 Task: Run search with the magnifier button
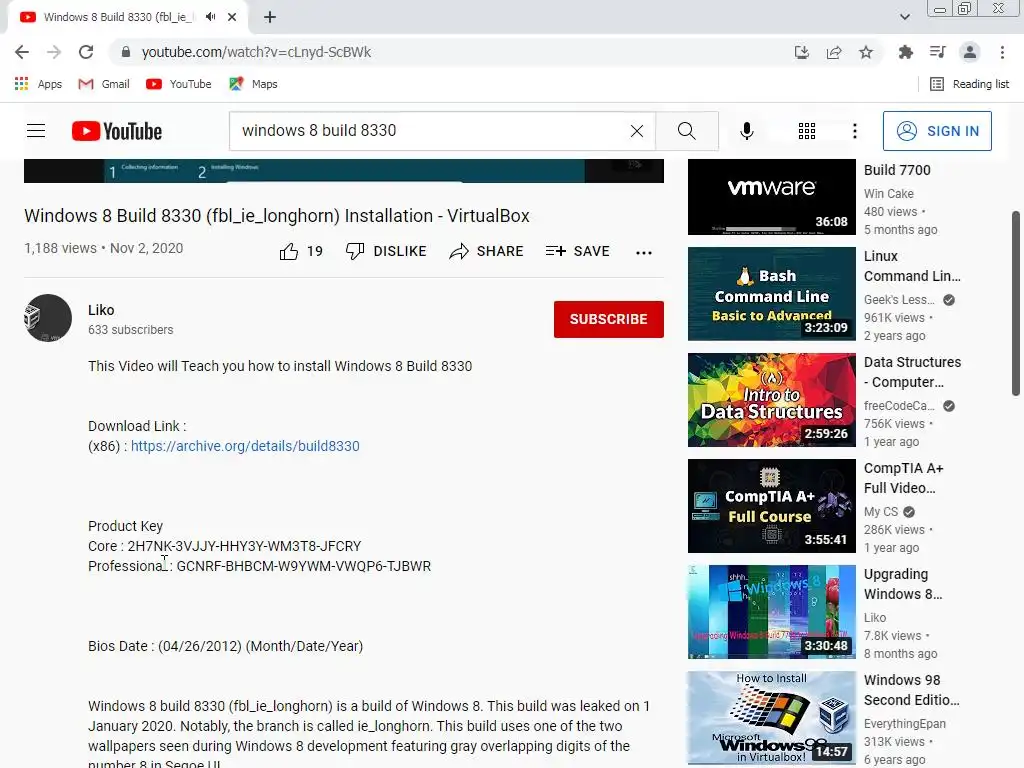pyautogui.click(x=686, y=131)
